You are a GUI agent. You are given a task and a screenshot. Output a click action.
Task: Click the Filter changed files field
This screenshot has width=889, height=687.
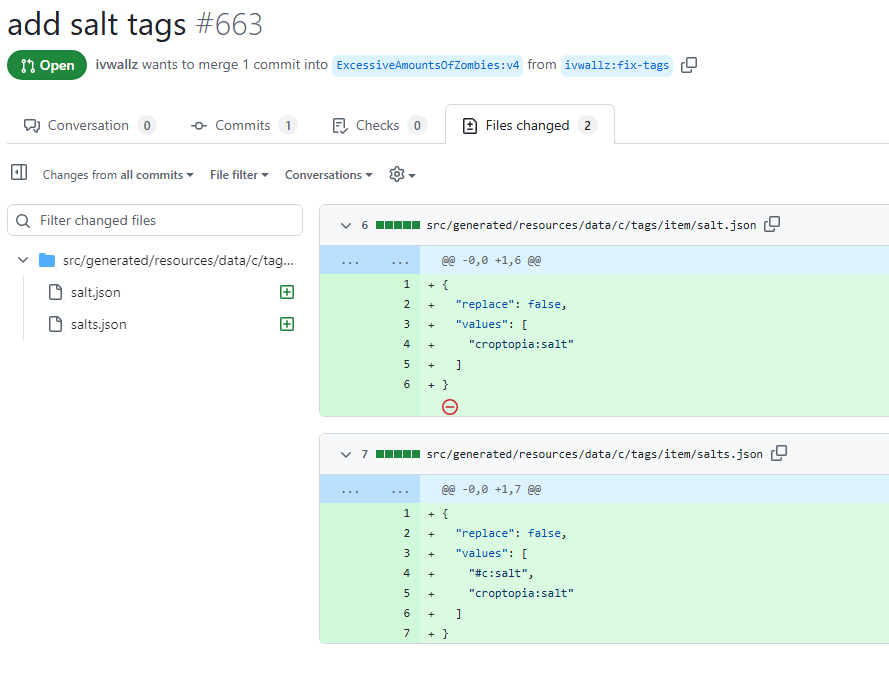[x=155, y=220]
